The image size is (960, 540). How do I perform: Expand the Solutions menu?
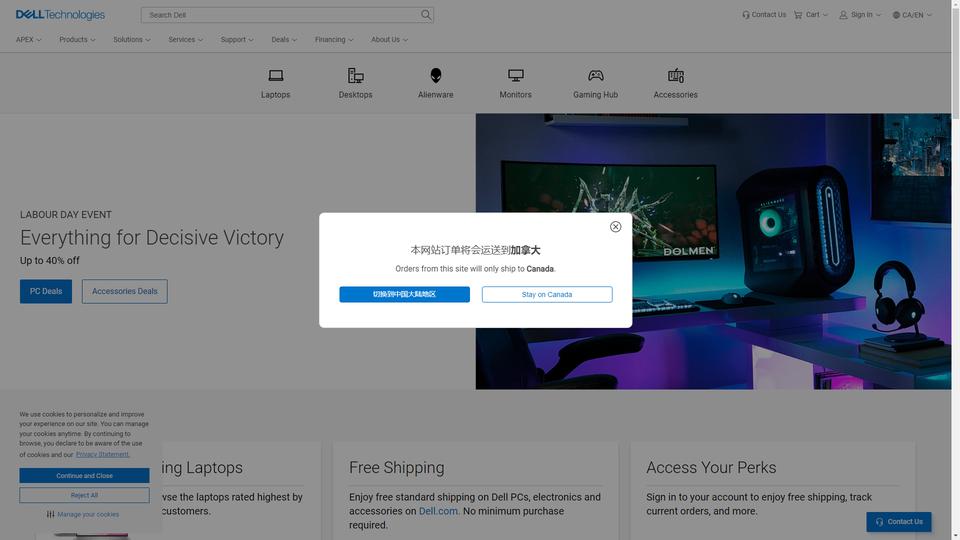[132, 39]
